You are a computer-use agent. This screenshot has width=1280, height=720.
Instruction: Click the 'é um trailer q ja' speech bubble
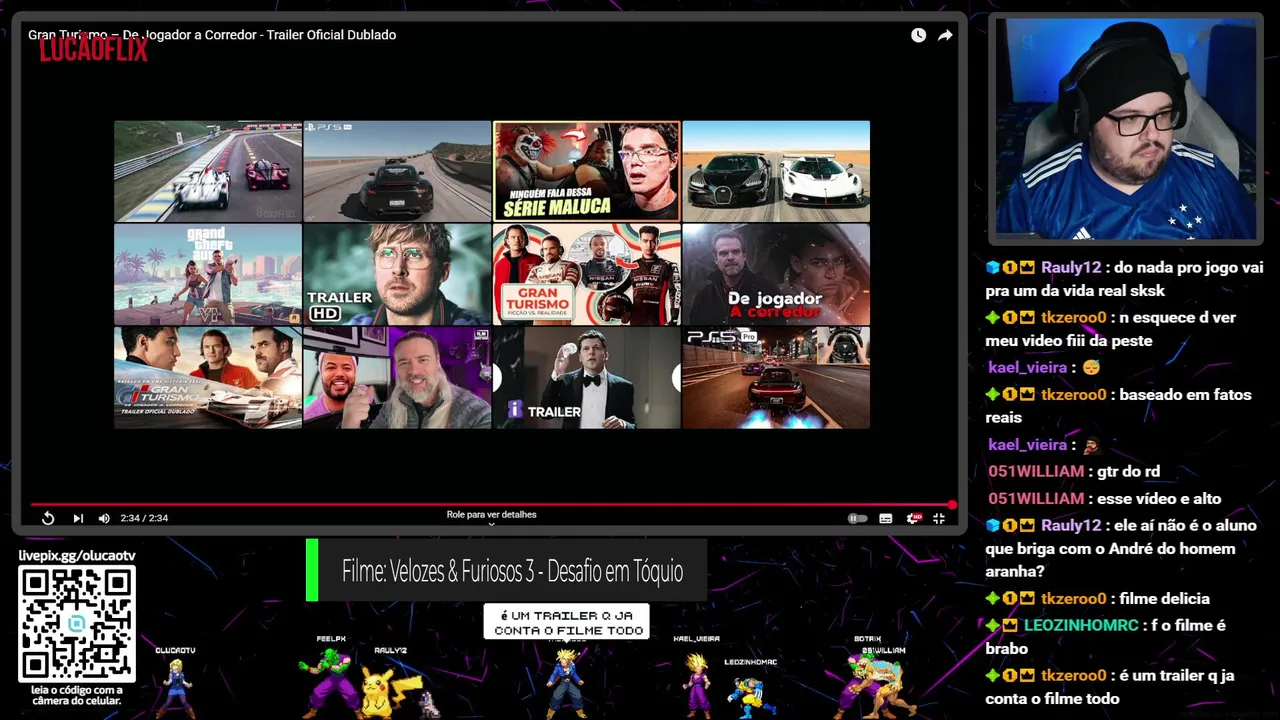(566, 622)
